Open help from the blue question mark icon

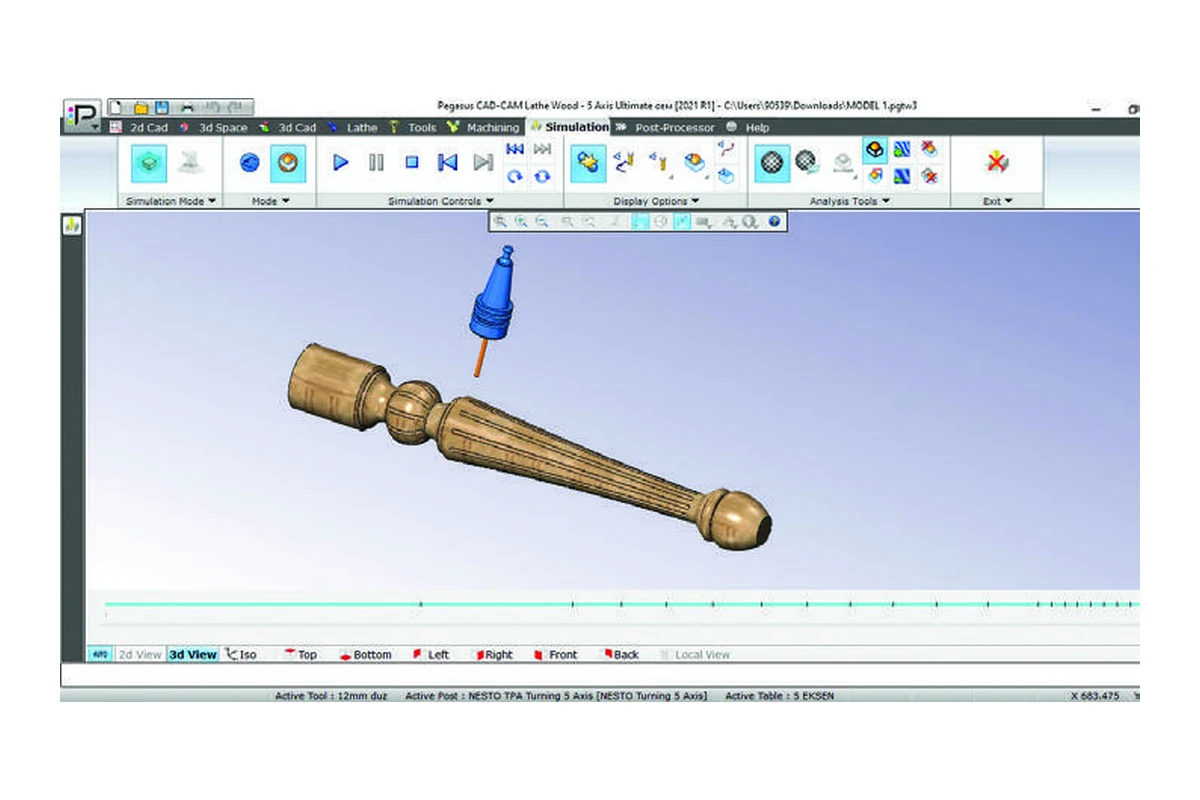click(x=774, y=222)
